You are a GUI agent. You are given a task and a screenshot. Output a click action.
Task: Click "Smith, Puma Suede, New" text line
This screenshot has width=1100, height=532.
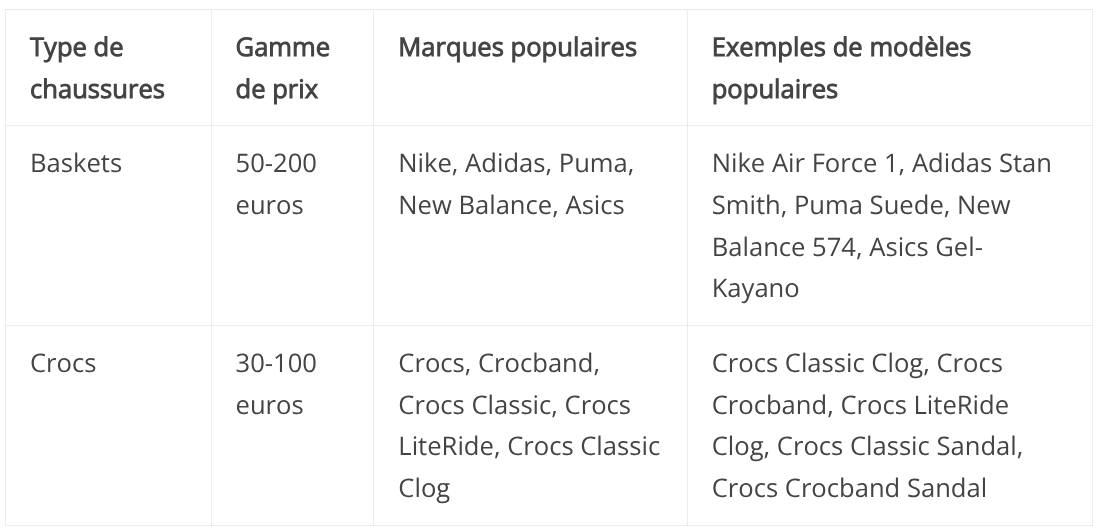(861, 205)
